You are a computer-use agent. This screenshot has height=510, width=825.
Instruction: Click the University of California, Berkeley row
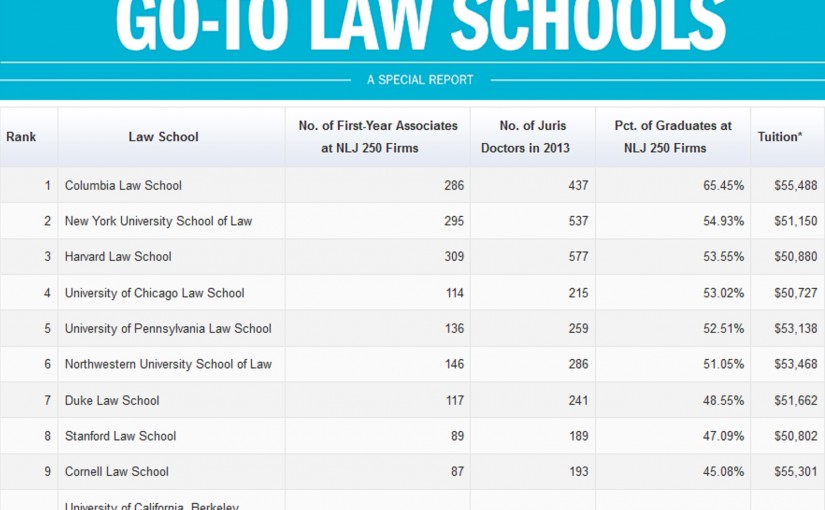pyautogui.click(x=151, y=504)
